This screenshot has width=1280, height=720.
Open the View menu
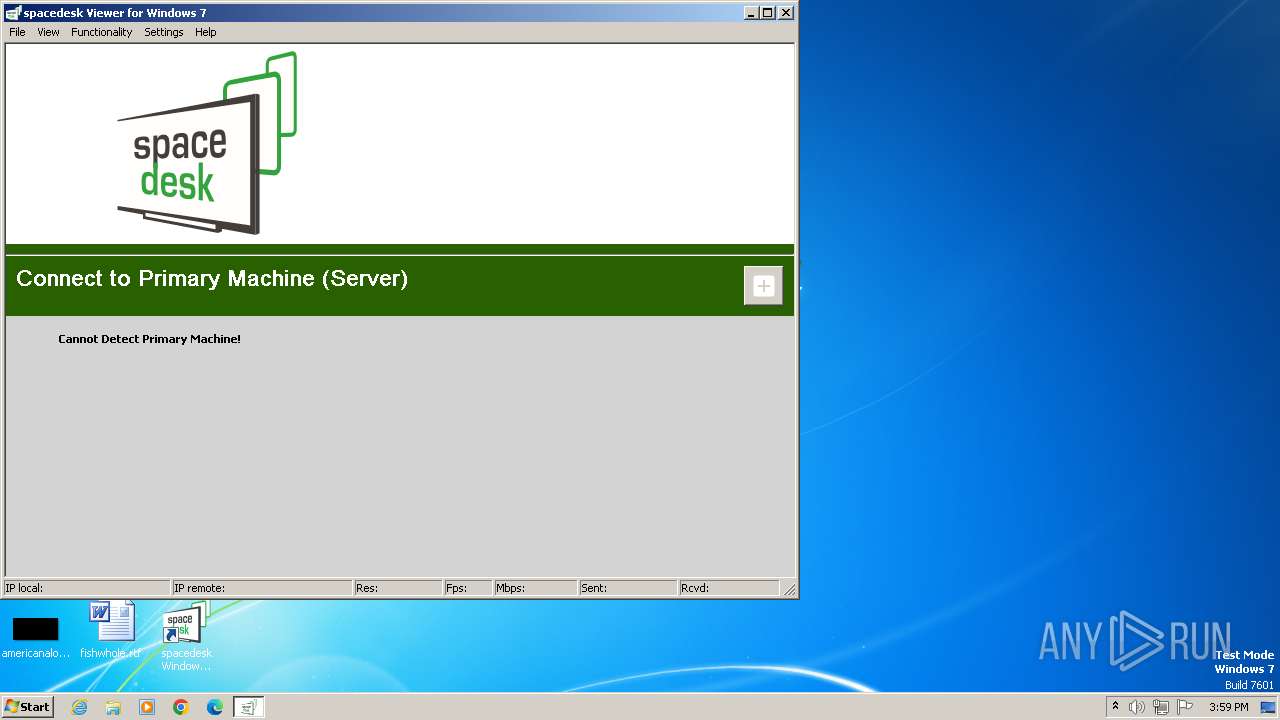(x=48, y=32)
